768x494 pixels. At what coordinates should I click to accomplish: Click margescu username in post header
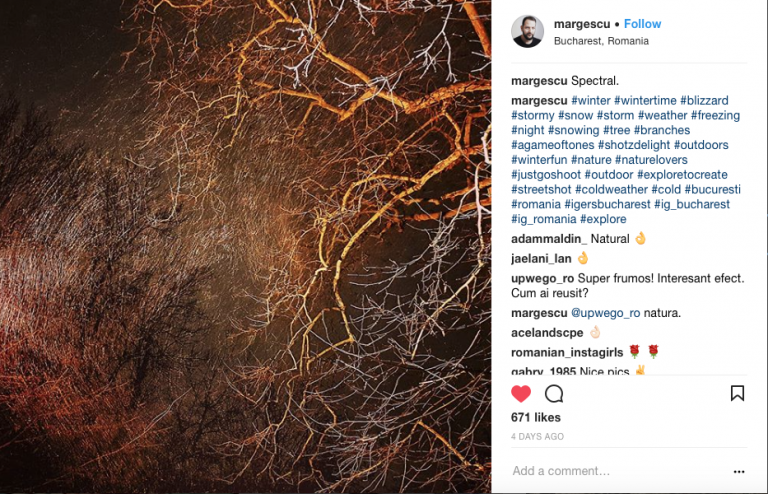[582, 24]
